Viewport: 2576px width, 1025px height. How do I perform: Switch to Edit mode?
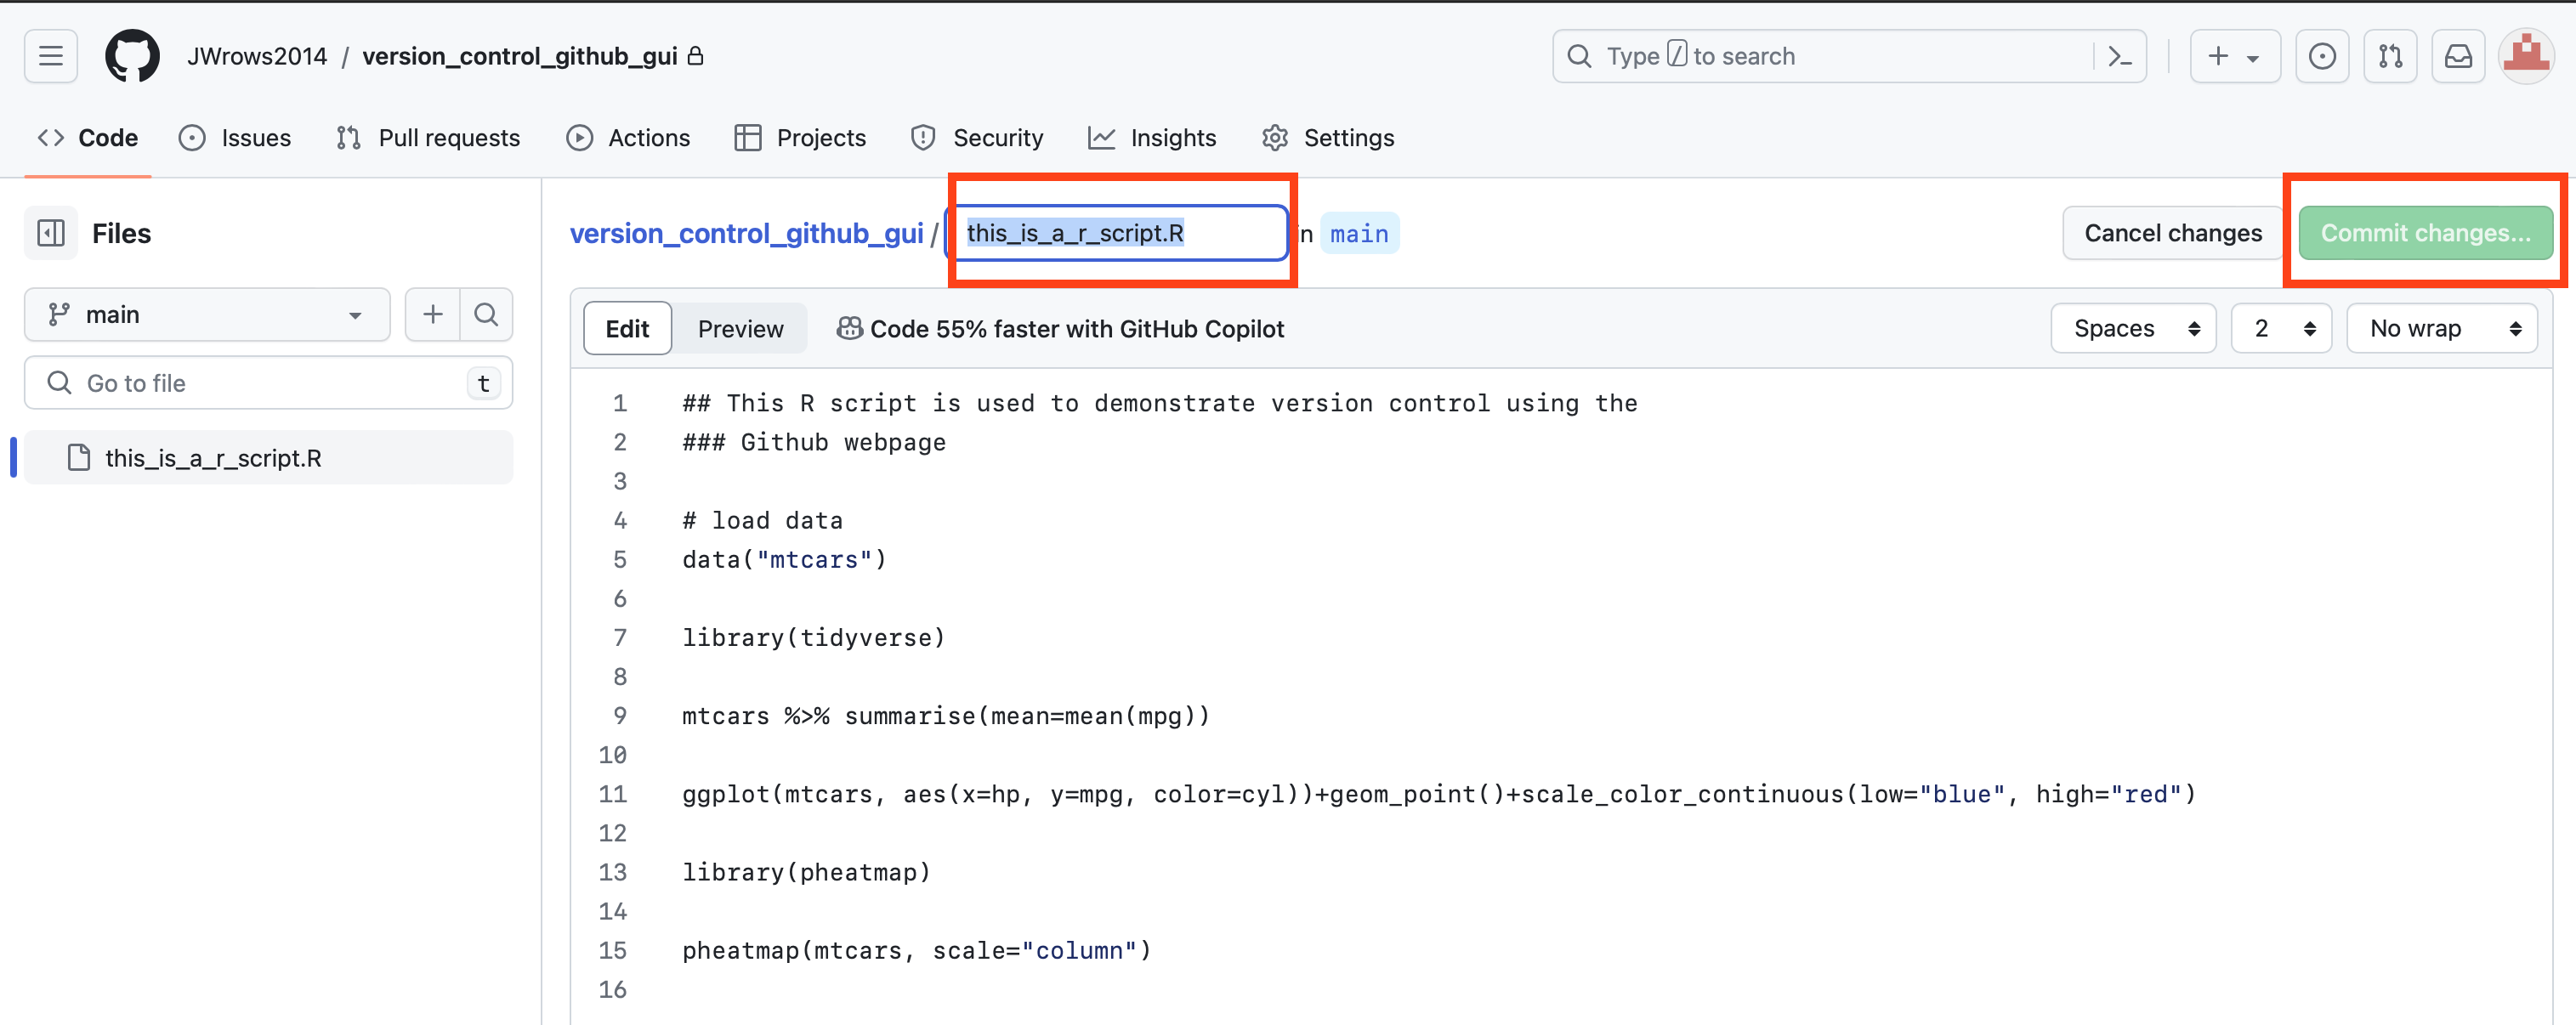click(627, 328)
